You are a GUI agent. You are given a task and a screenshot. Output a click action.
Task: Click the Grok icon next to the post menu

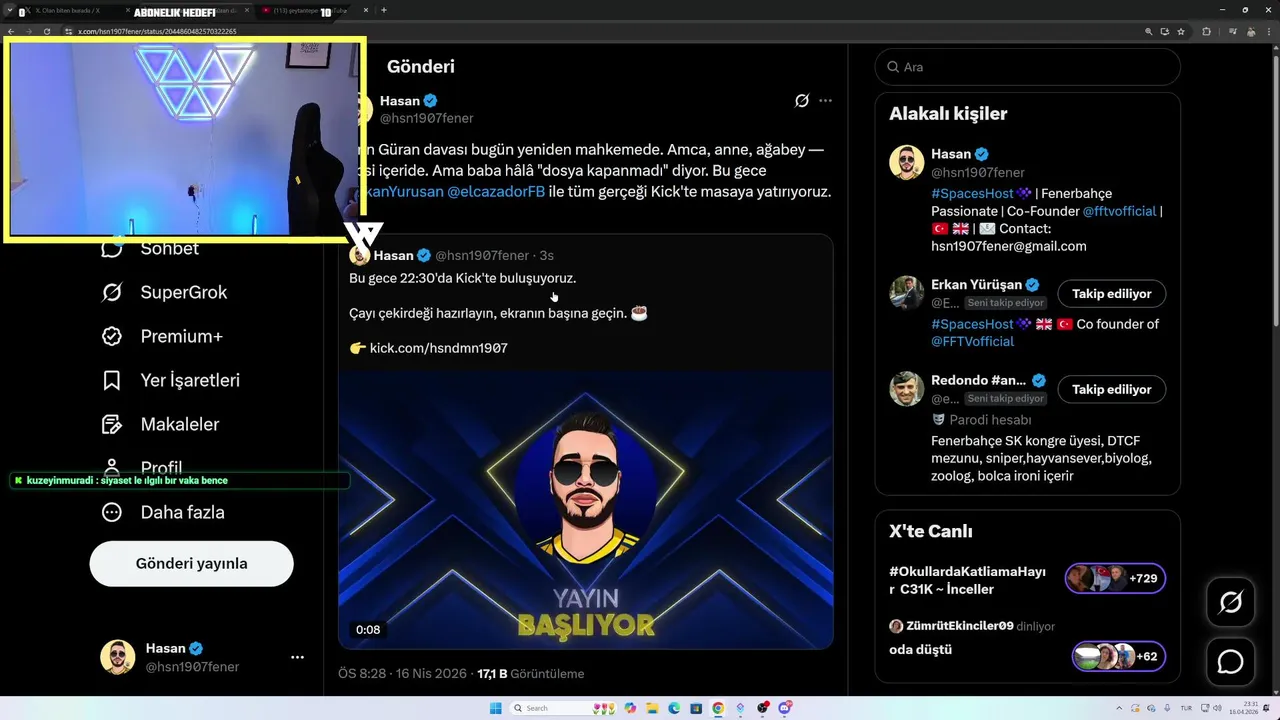[802, 100]
